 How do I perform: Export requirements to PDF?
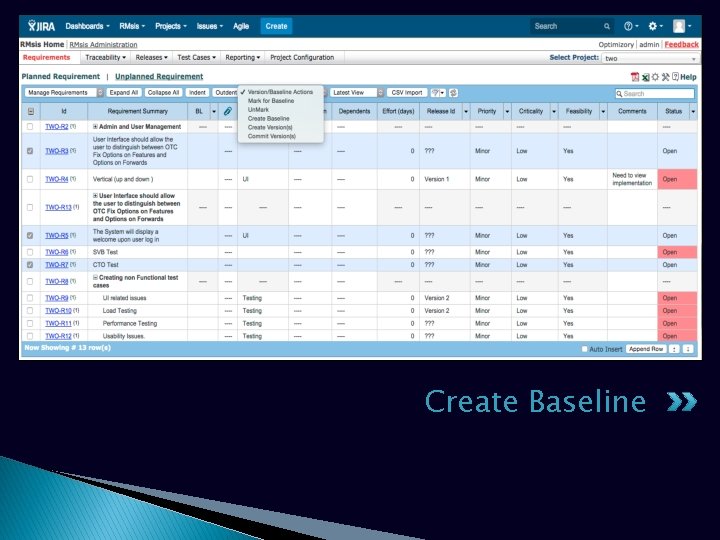635,77
